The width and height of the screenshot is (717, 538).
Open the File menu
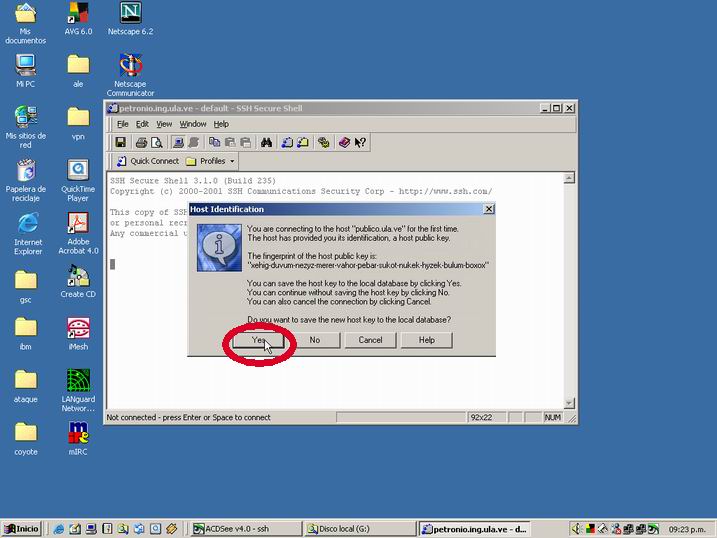[123, 124]
